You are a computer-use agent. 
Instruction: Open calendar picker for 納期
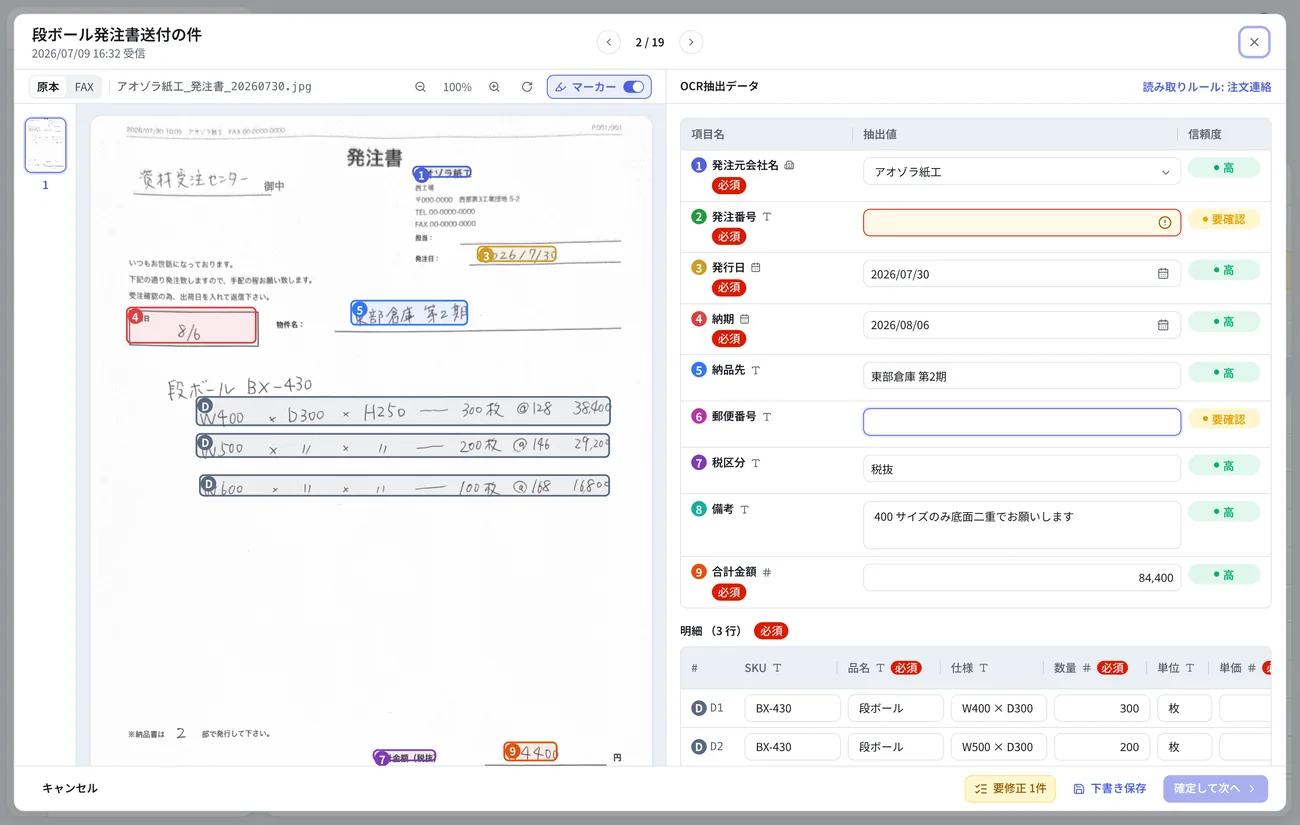[1163, 325]
